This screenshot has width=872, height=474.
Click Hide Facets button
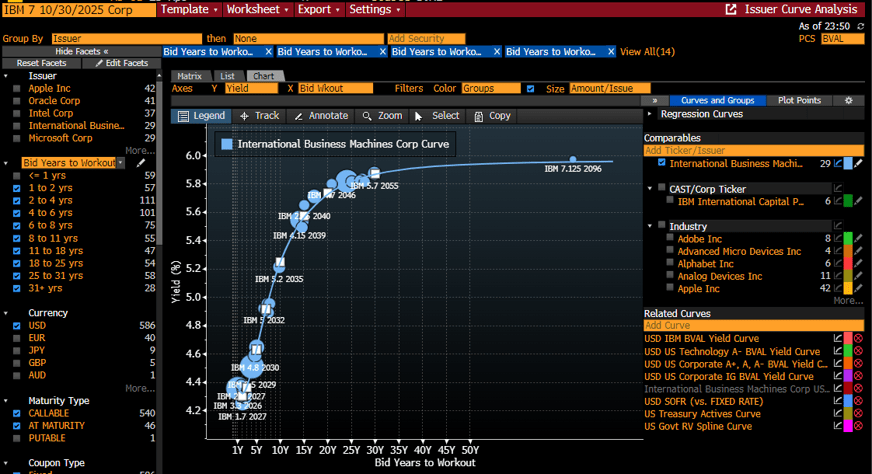click(x=82, y=51)
